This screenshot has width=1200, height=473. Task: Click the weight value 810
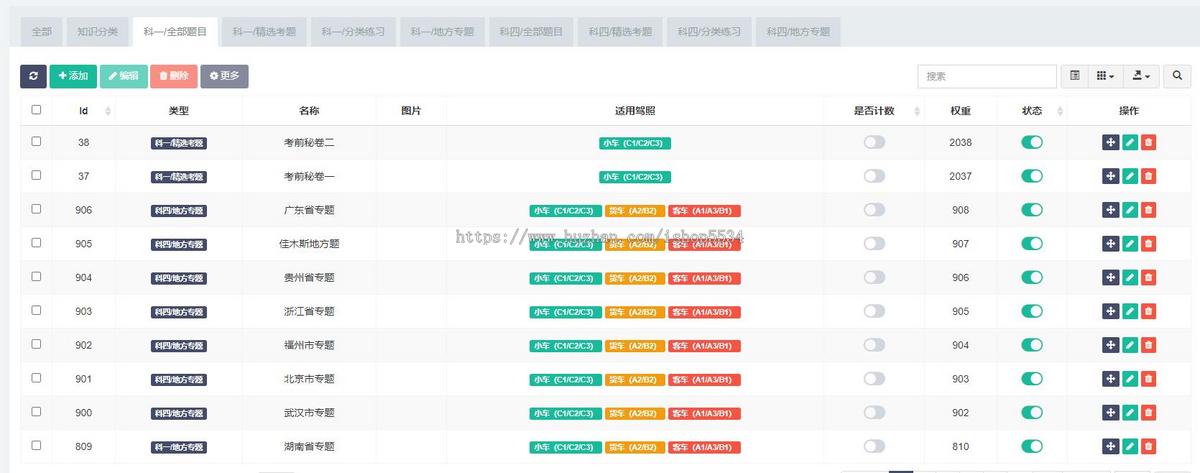tap(960, 447)
